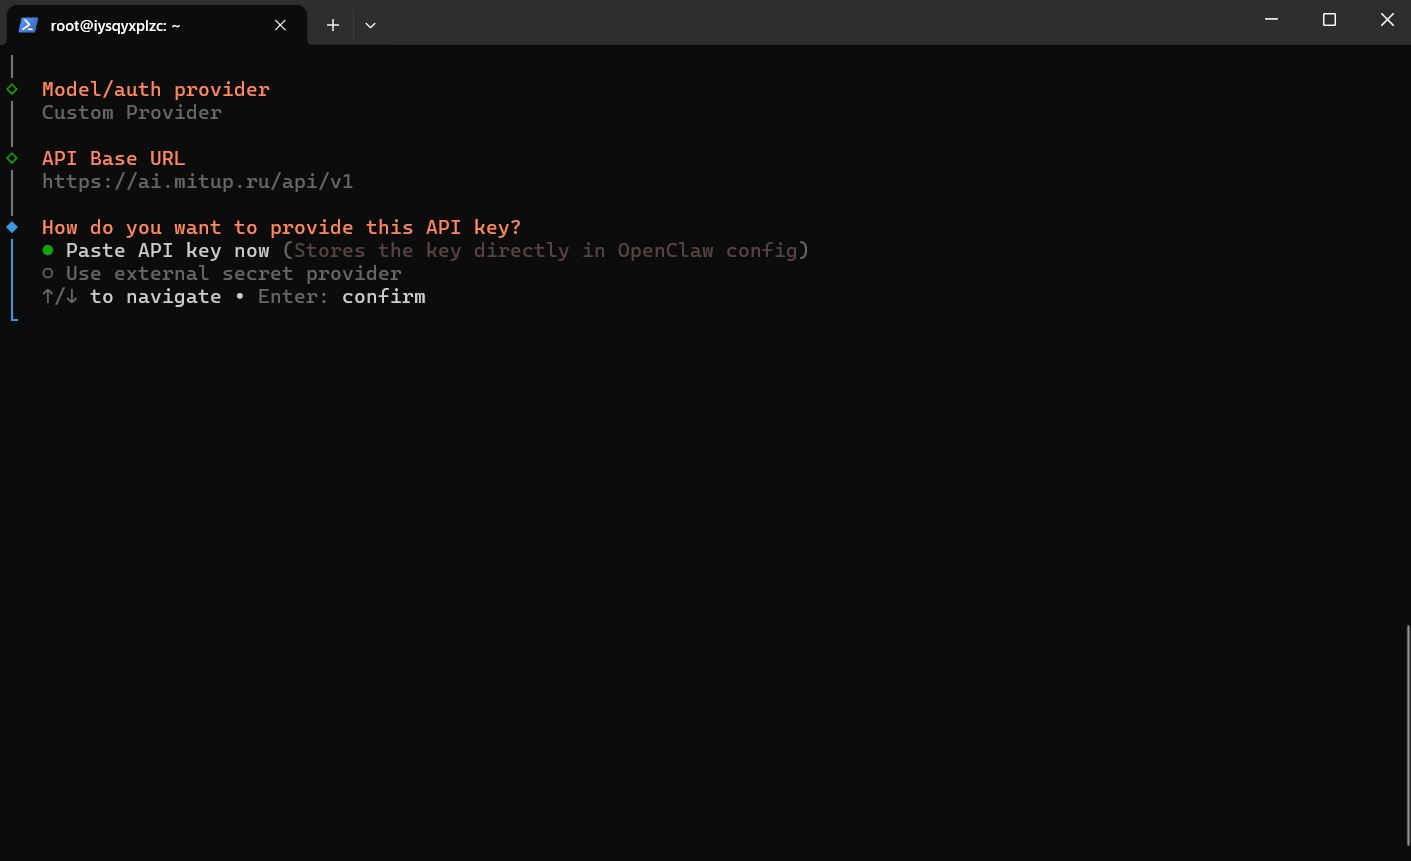The height and width of the screenshot is (861, 1411).
Task: Expand the new tab profile dropdown
Action: (370, 25)
